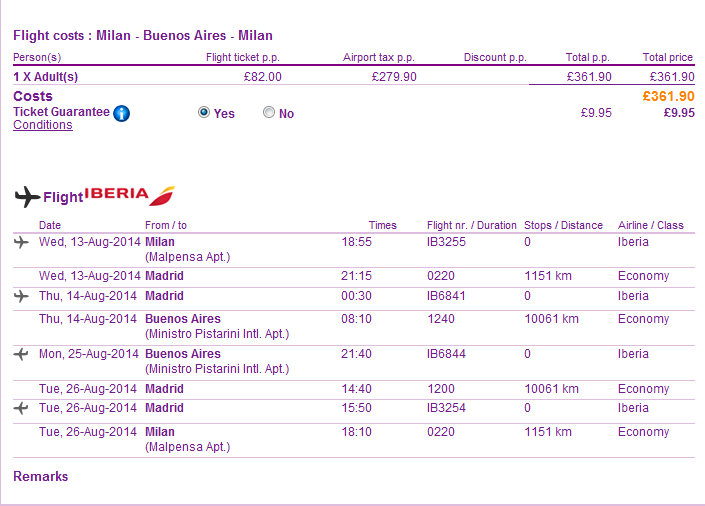705x506 pixels.
Task: Click the Airline / Class column header
Action: [650, 225]
